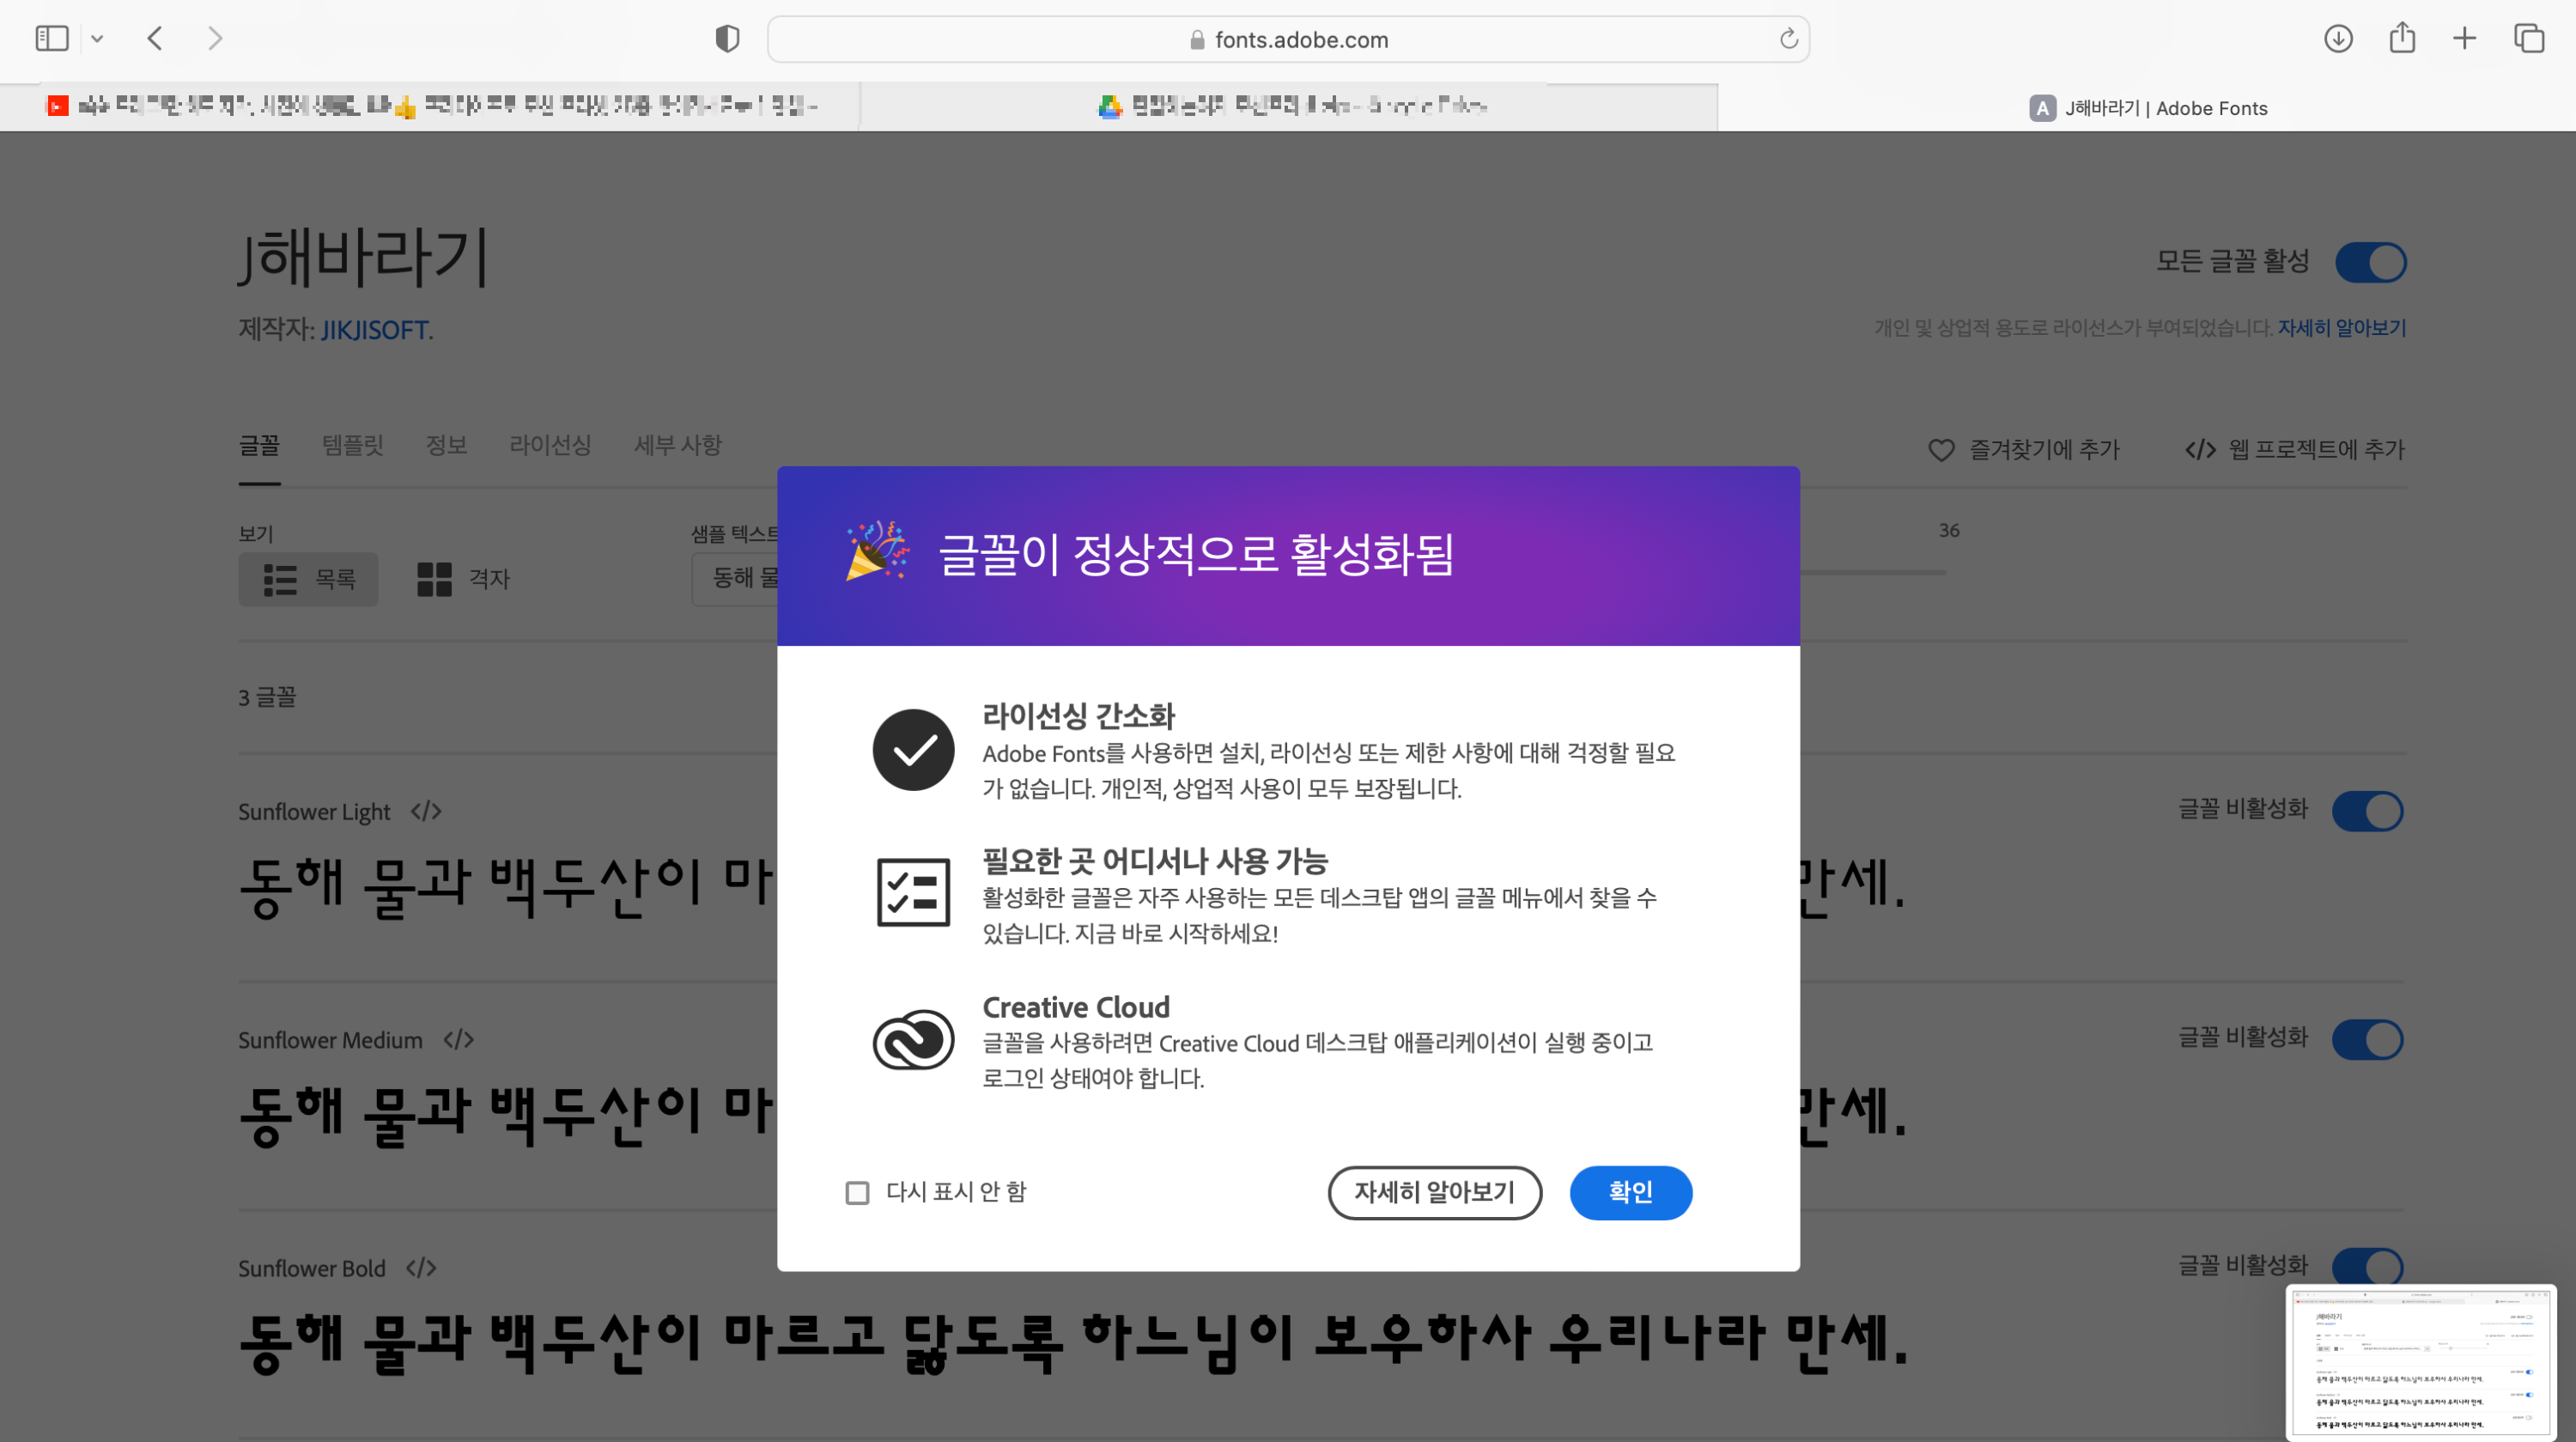Select the J해바라기 Adobe Fonts tab
Screen dimensions: 2576x1442
tap(2147, 107)
